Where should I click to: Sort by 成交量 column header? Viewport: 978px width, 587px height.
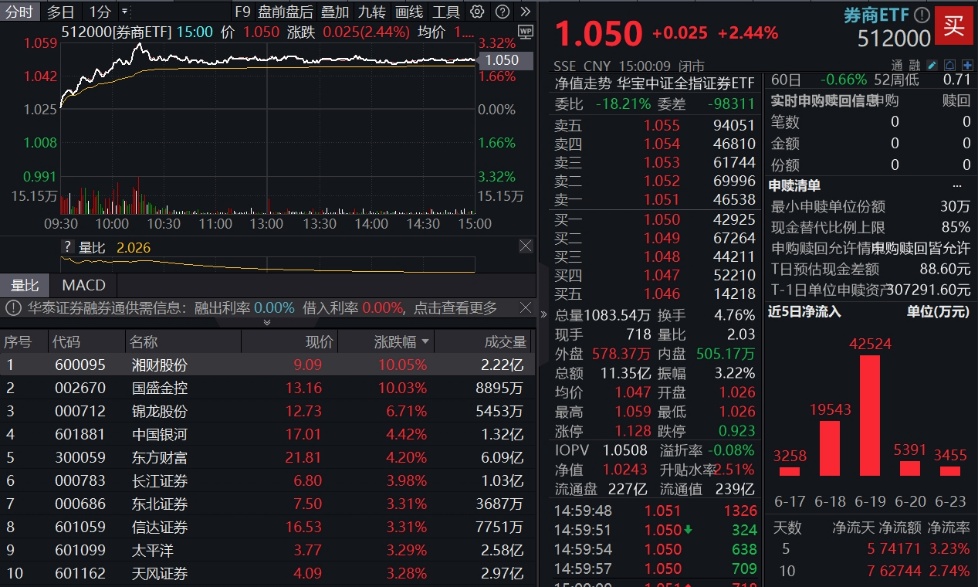tap(505, 342)
